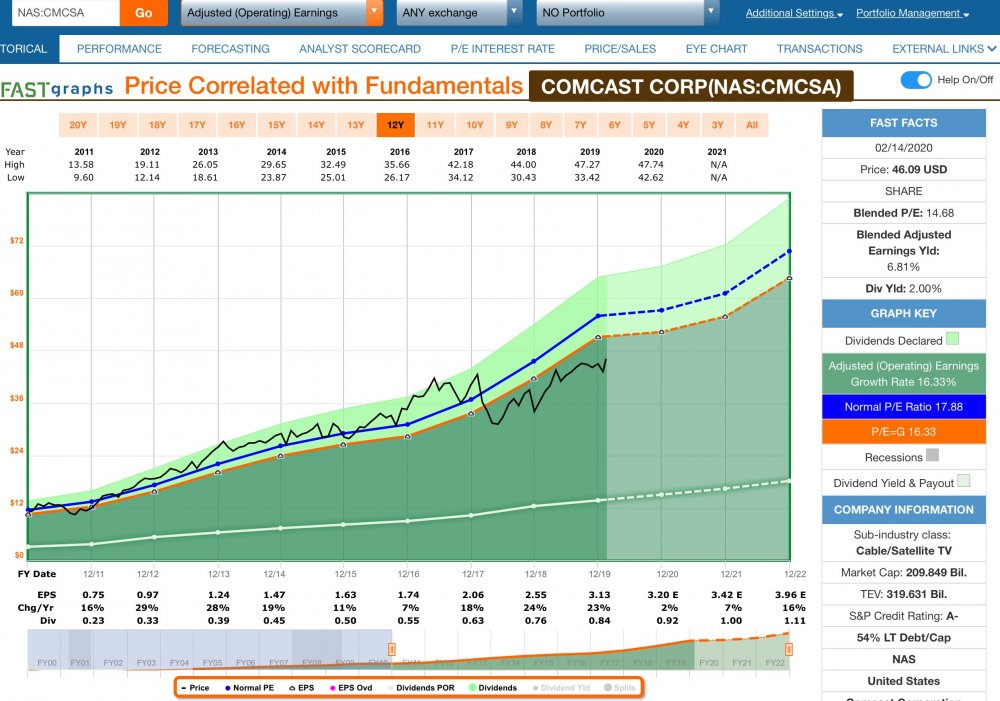The image size is (1000, 701).
Task: Select the 8Y time range button
Action: pos(546,125)
